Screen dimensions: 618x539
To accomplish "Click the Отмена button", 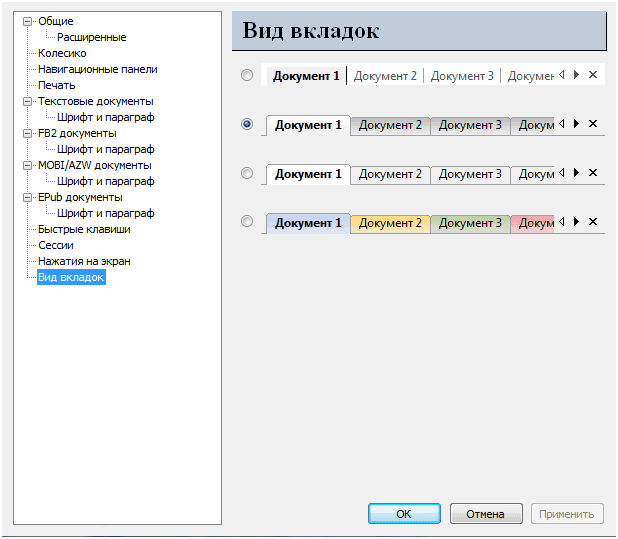I will (486, 513).
